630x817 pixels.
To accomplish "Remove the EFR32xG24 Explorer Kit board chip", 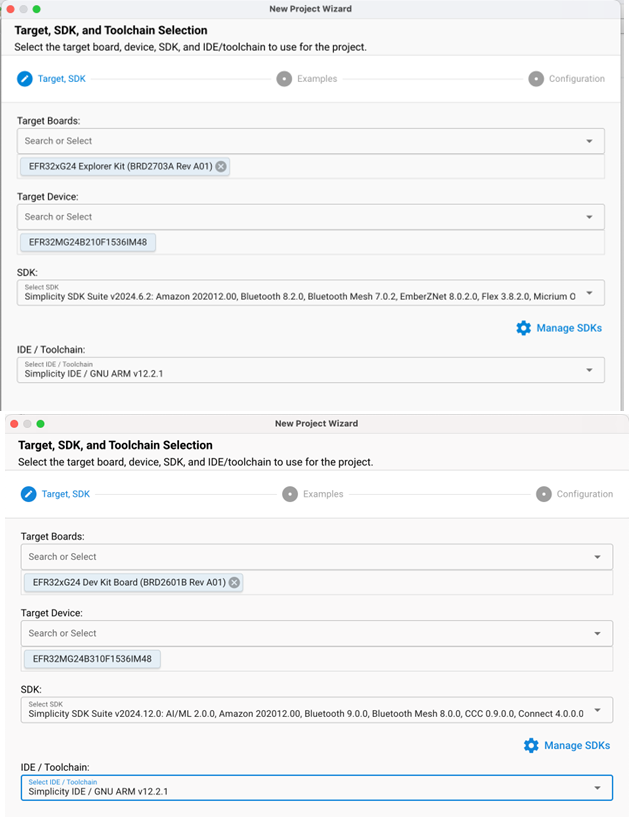I will pos(221,166).
